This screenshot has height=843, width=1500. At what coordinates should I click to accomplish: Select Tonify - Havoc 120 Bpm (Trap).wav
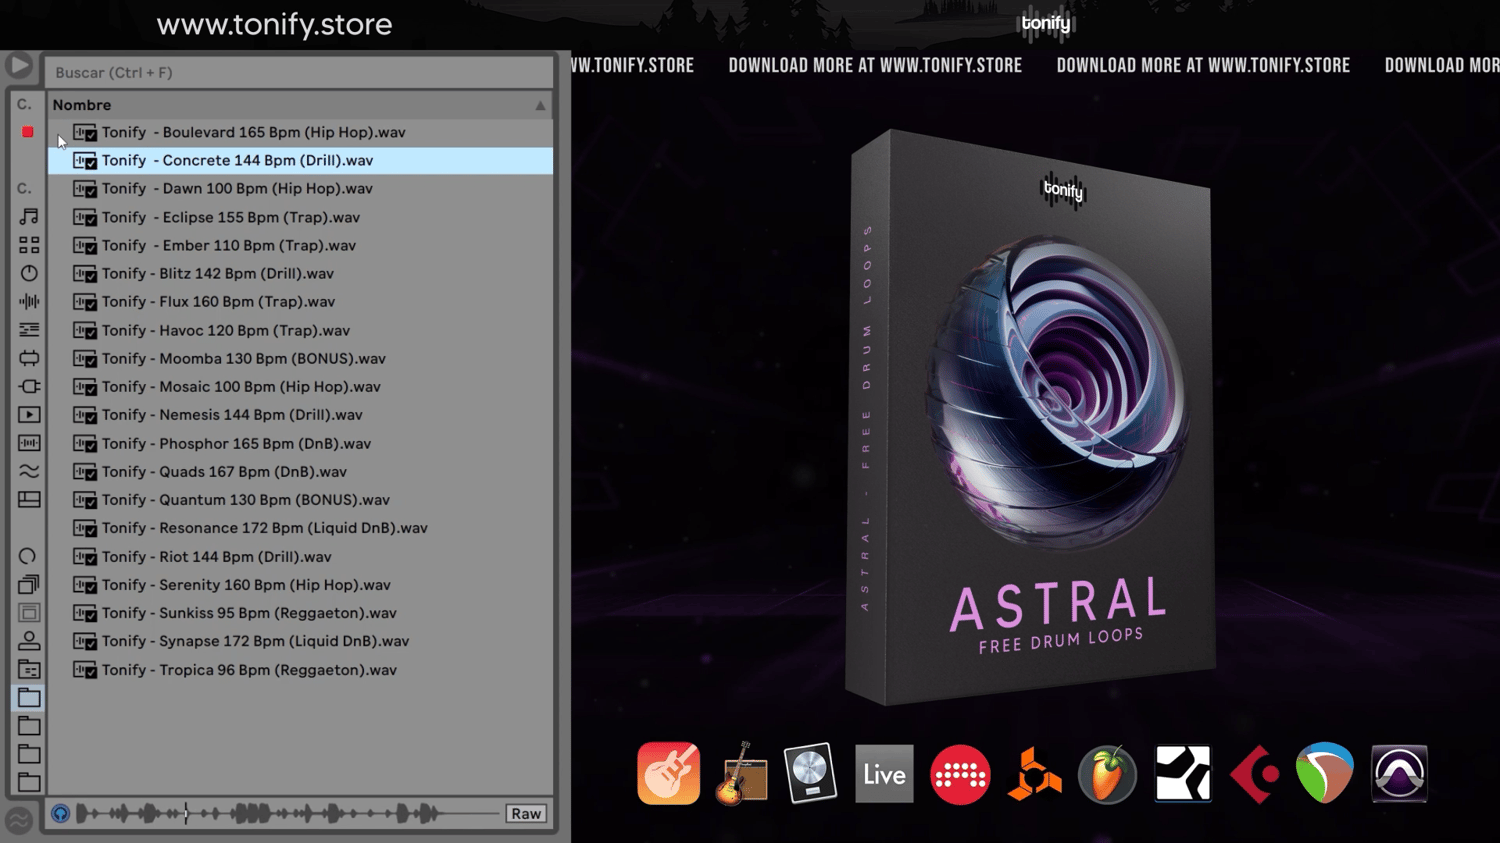tap(300, 330)
